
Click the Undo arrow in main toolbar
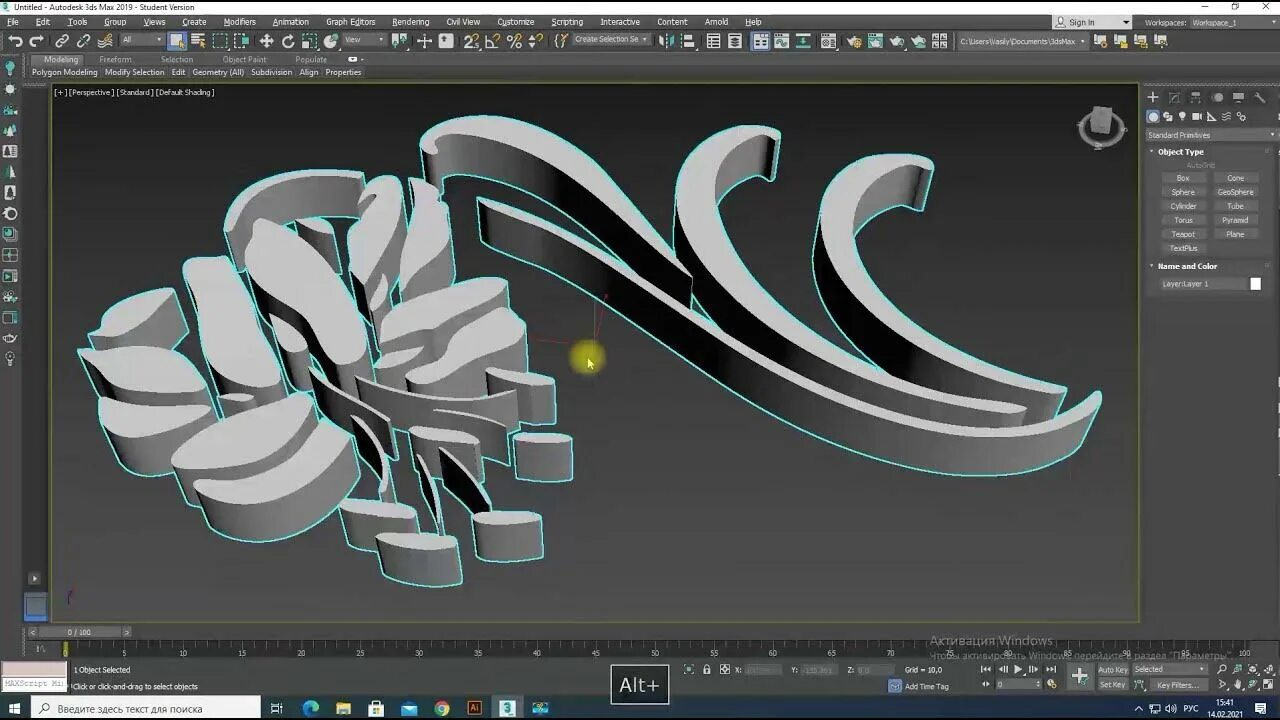point(15,41)
